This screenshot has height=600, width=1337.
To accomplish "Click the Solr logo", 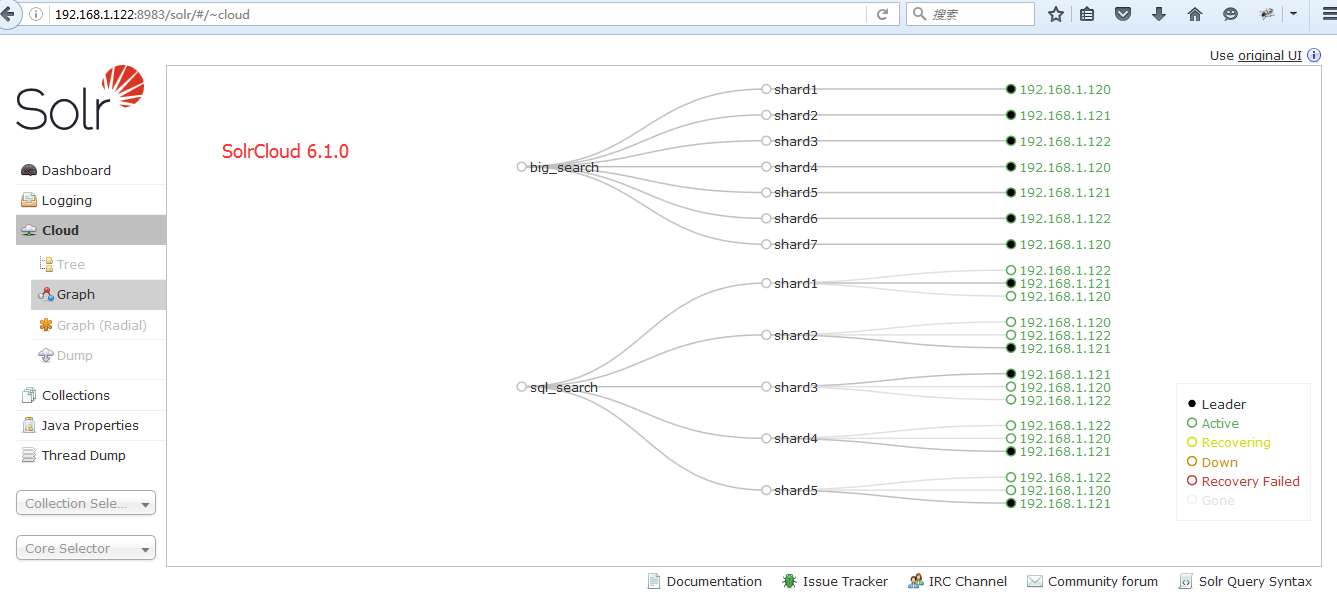I will click(80, 97).
